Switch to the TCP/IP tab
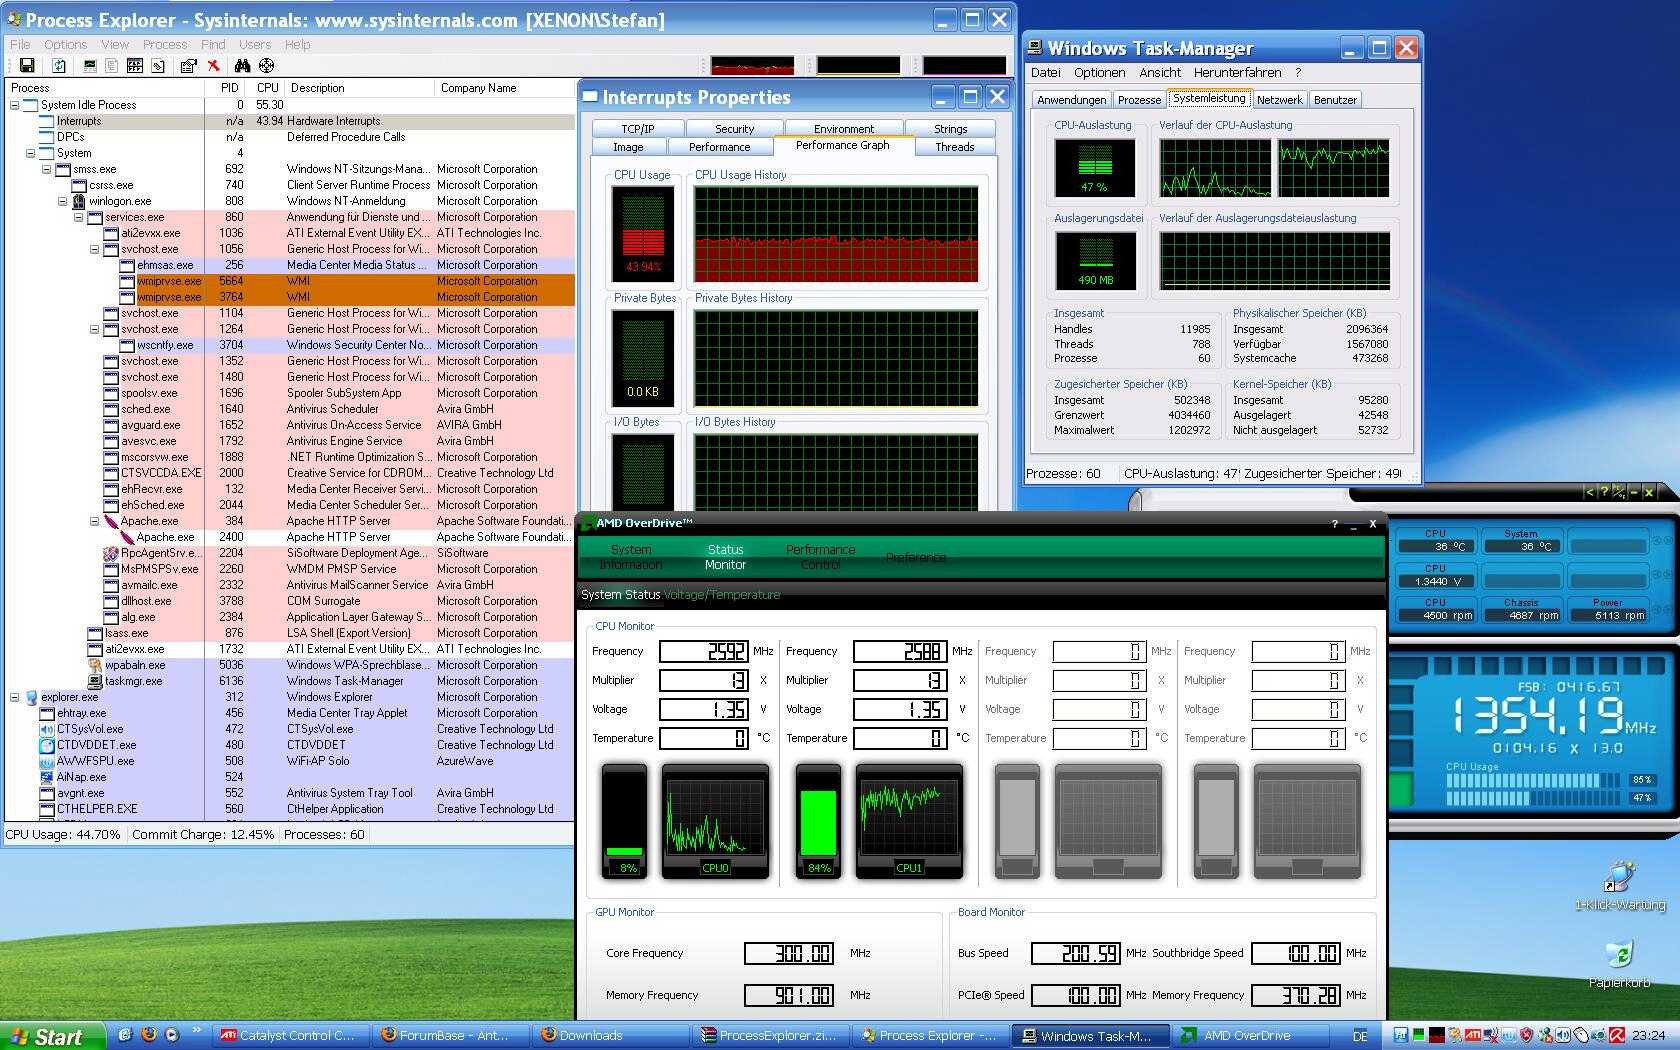The height and width of the screenshot is (1050, 1680). click(638, 129)
